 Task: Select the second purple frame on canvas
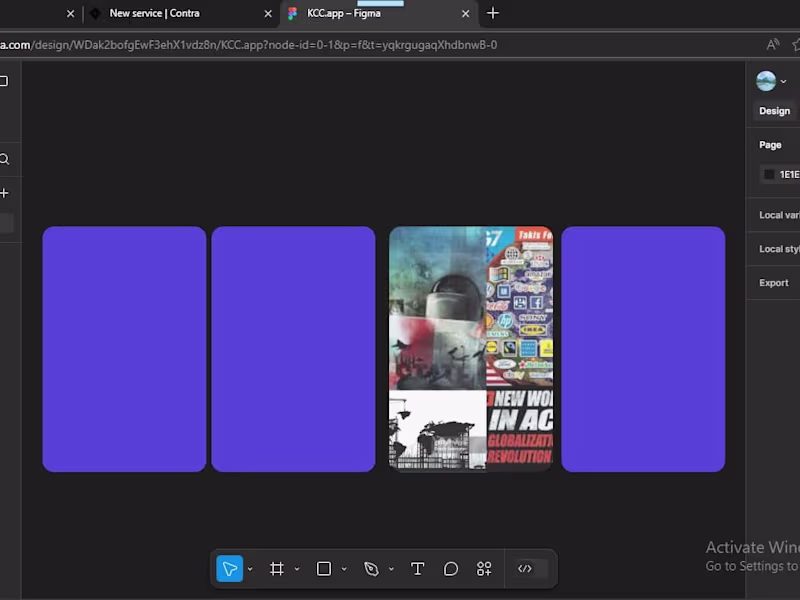tap(293, 349)
